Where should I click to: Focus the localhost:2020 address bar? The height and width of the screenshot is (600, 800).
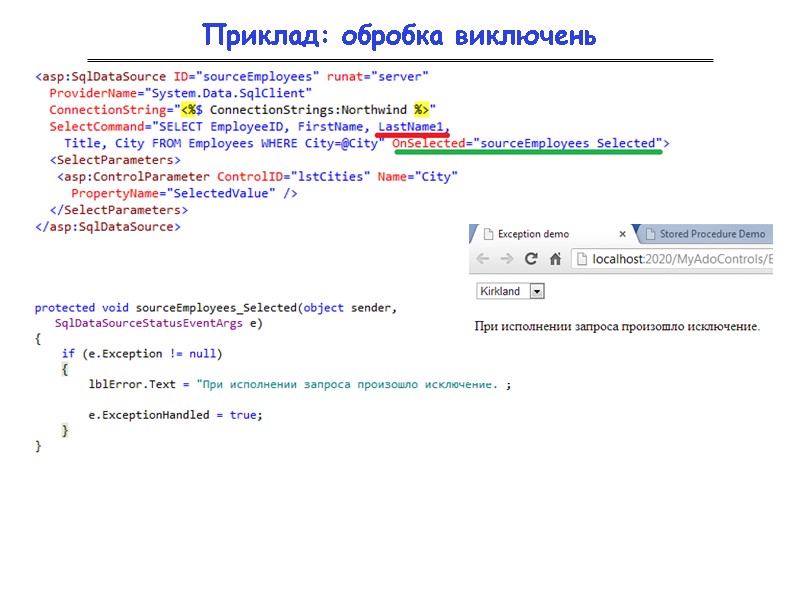coord(672,259)
